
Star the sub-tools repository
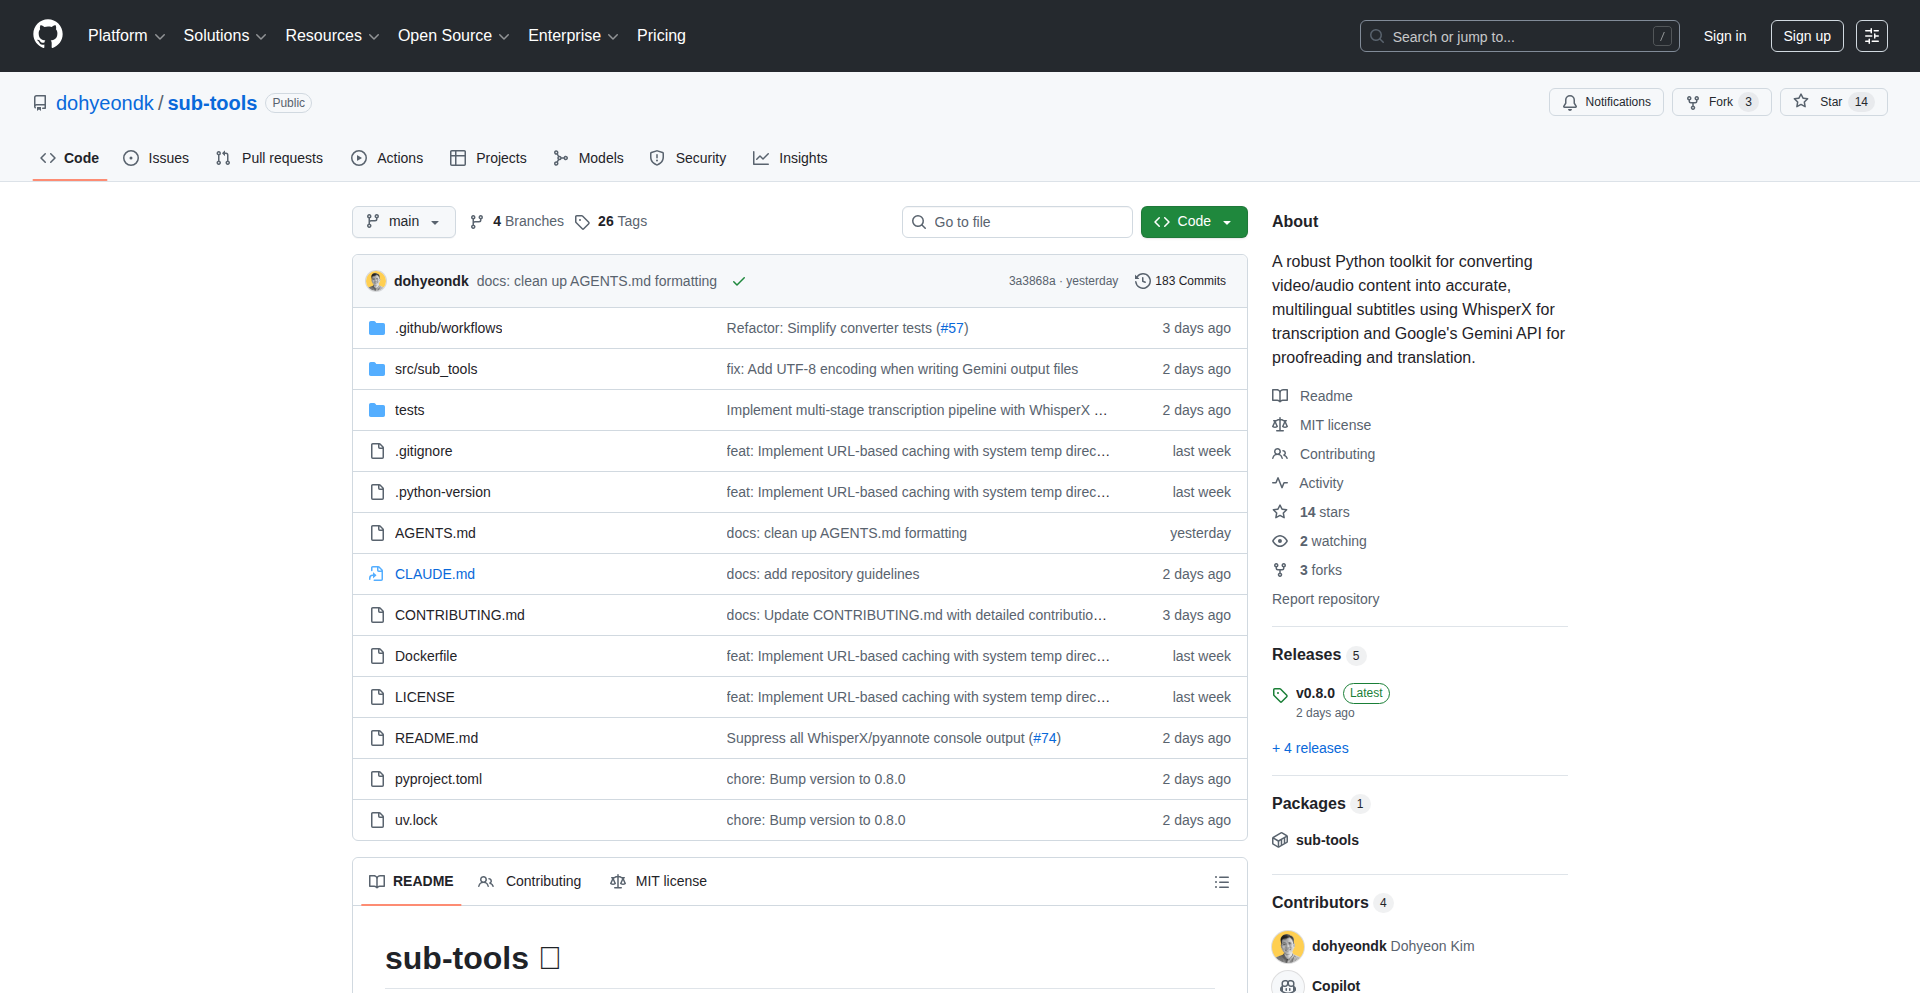click(1833, 101)
